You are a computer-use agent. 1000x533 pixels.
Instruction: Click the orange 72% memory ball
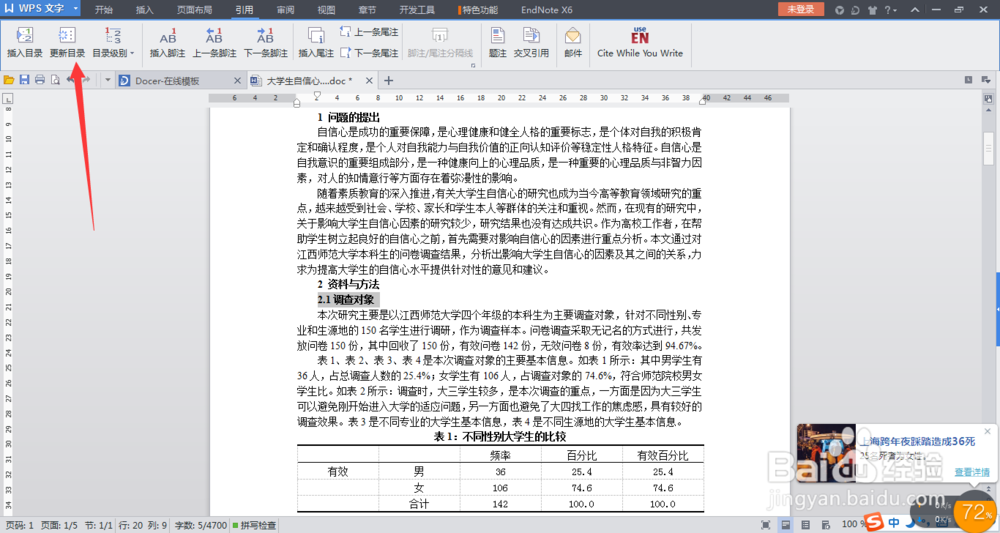coord(975,511)
